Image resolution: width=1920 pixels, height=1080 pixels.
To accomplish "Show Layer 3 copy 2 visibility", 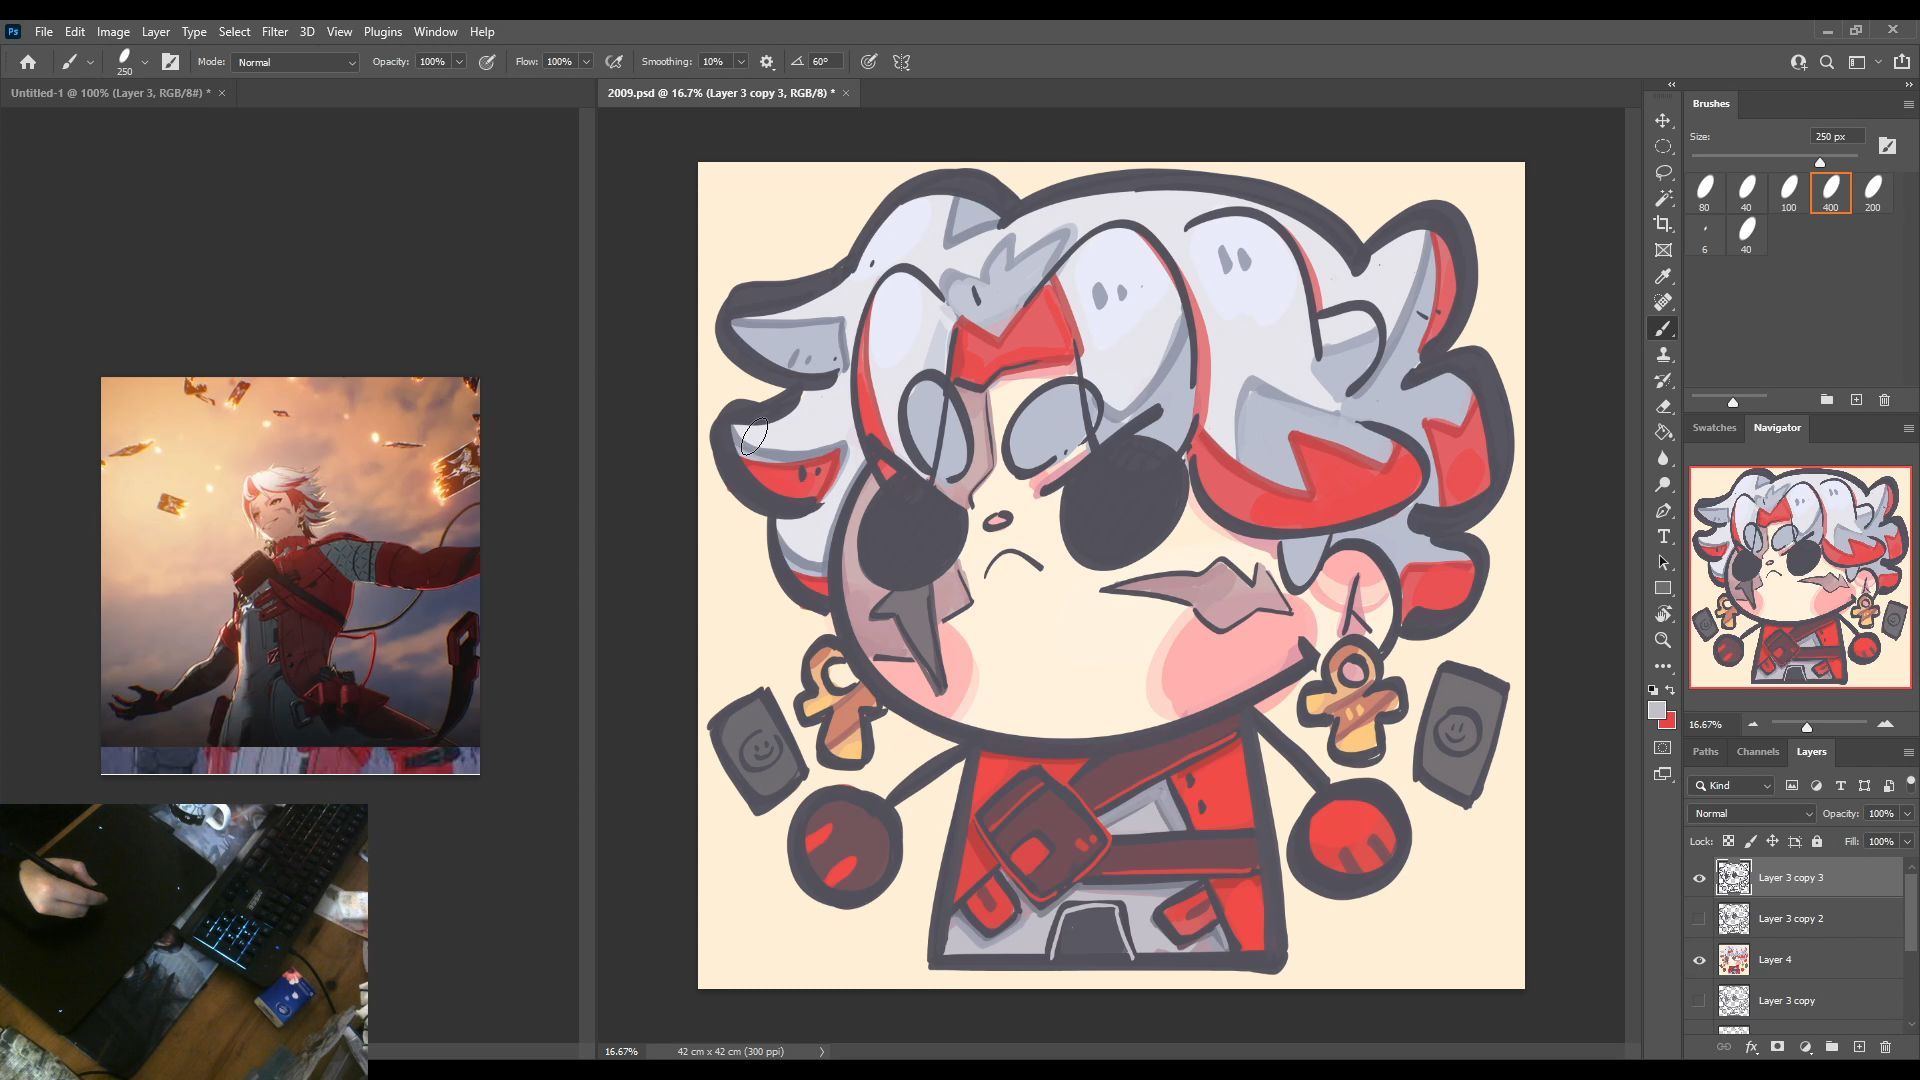I will (1699, 919).
